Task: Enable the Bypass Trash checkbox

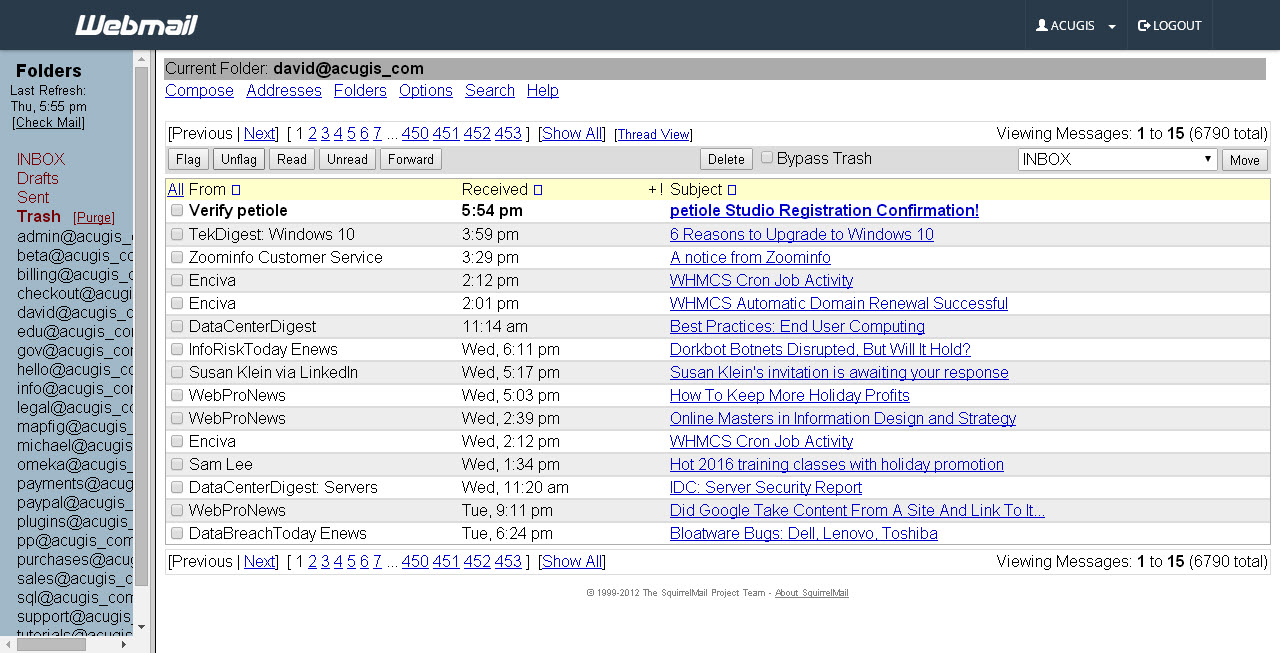Action: tap(767, 158)
